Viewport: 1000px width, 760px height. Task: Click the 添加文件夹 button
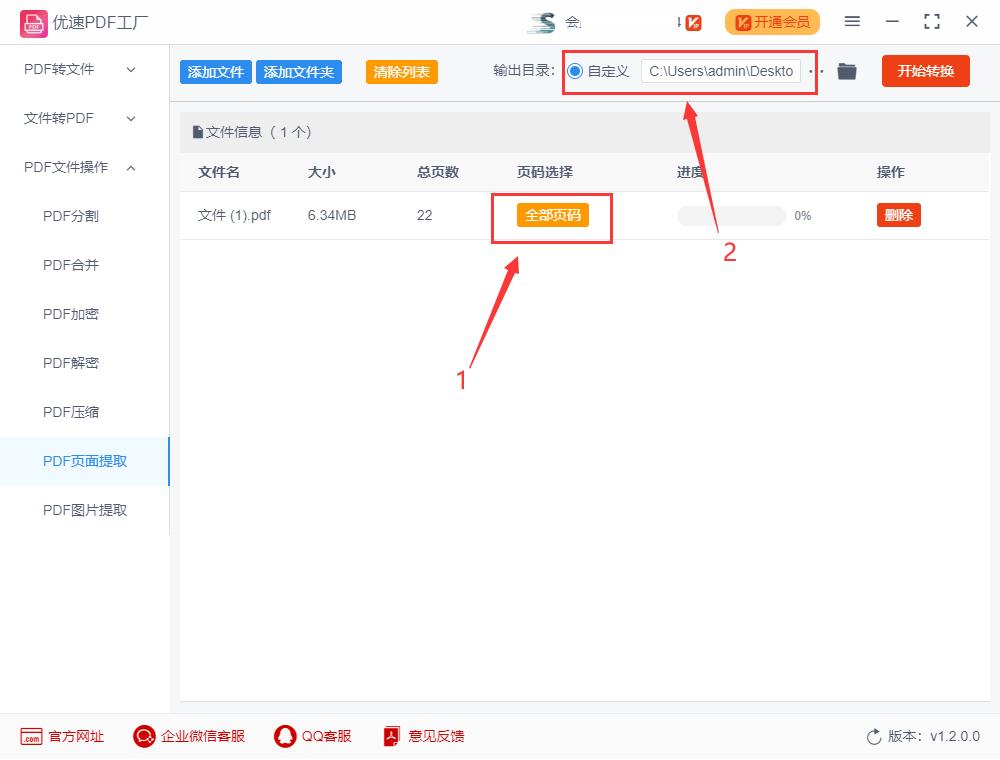(x=299, y=72)
